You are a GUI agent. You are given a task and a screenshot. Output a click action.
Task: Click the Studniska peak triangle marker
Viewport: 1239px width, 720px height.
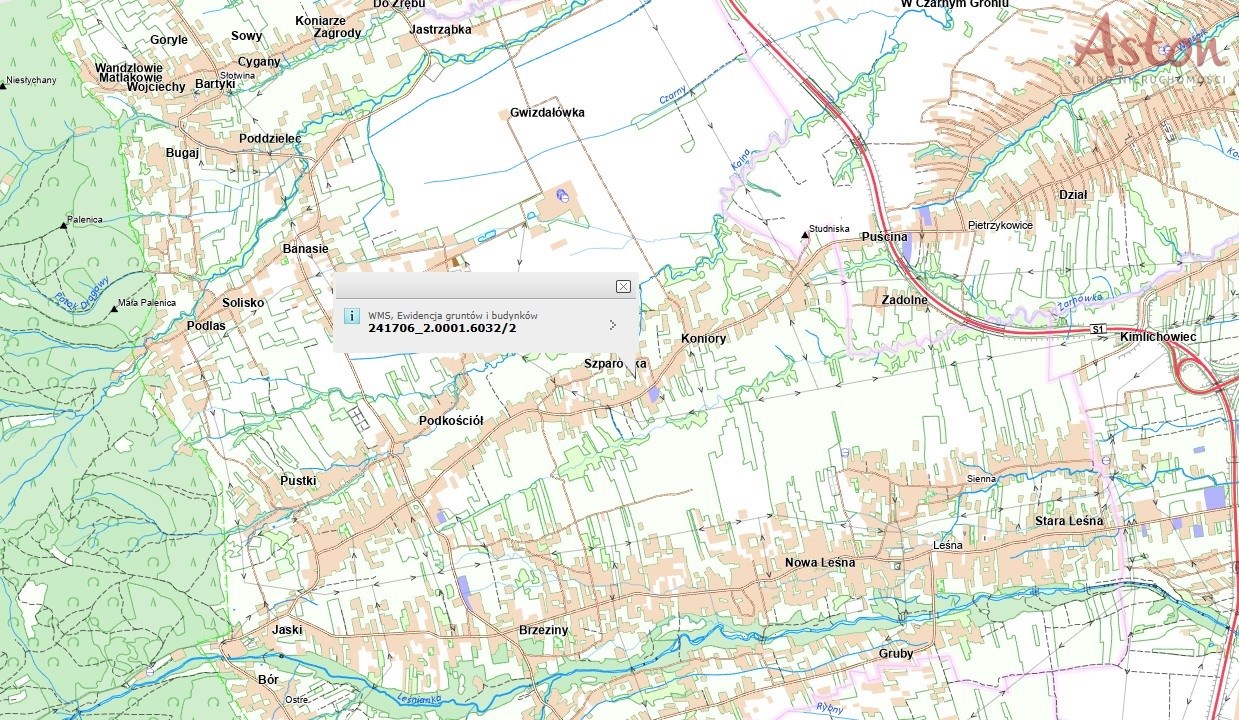(x=805, y=235)
